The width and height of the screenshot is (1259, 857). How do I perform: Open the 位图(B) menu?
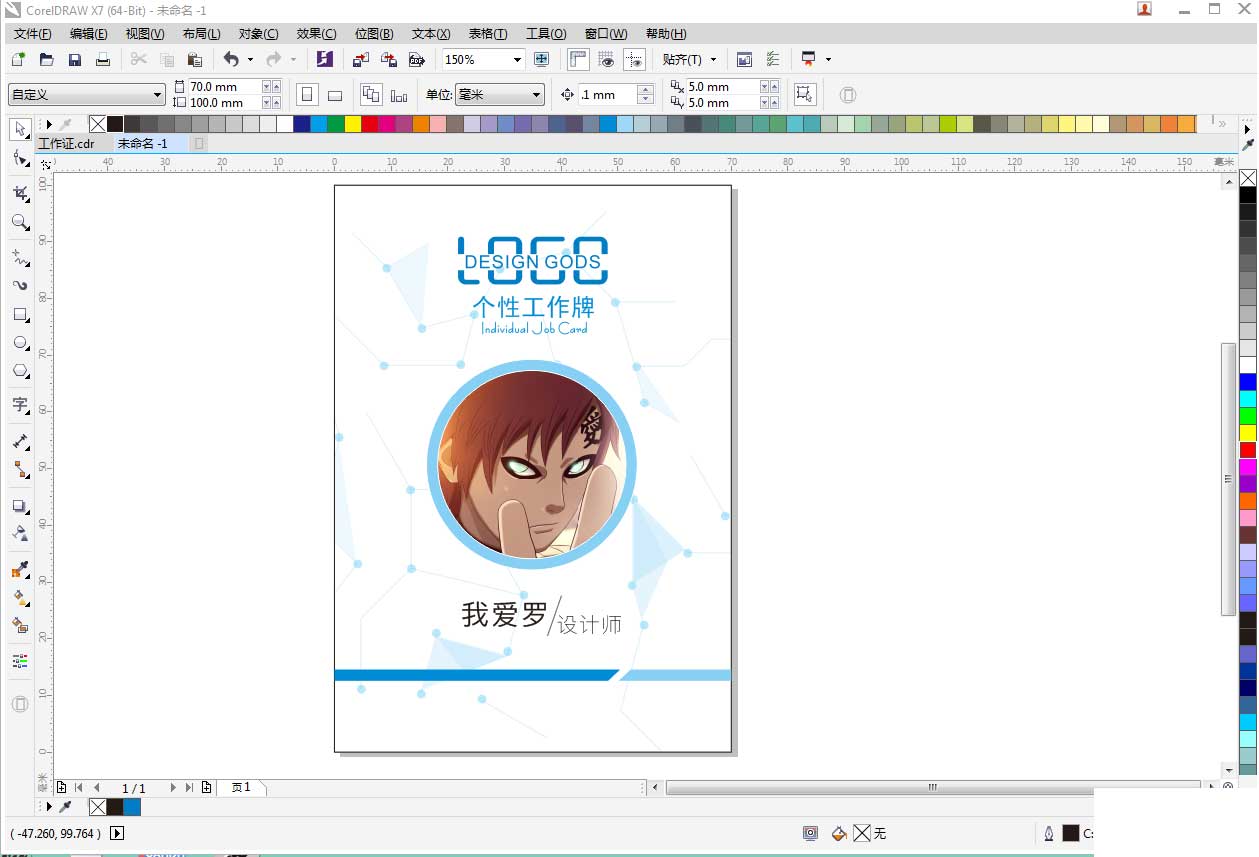click(x=374, y=34)
